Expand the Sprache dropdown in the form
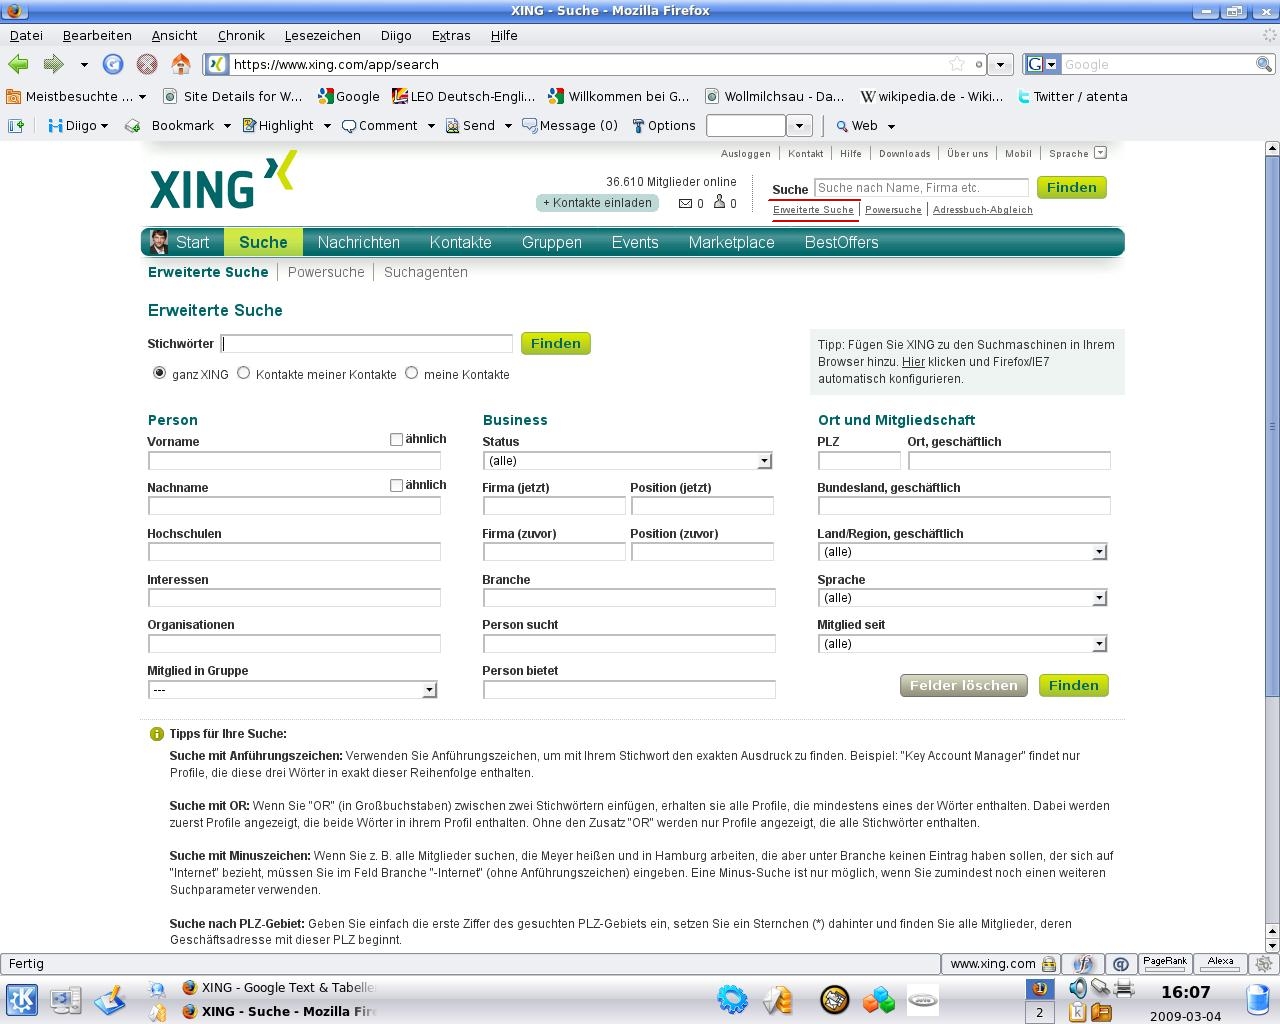 (x=962, y=598)
